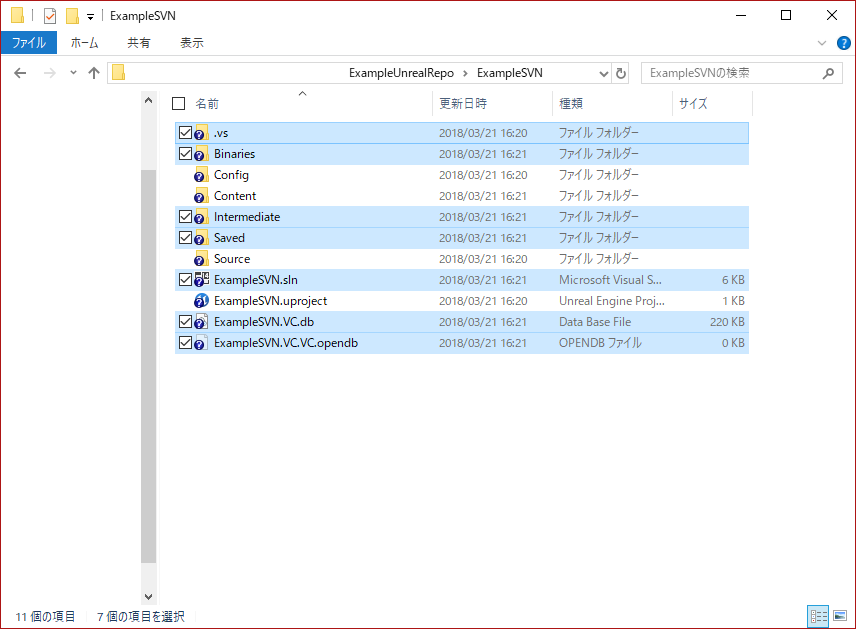
Task: Click the 220 KB size cell
Action: [x=727, y=322]
